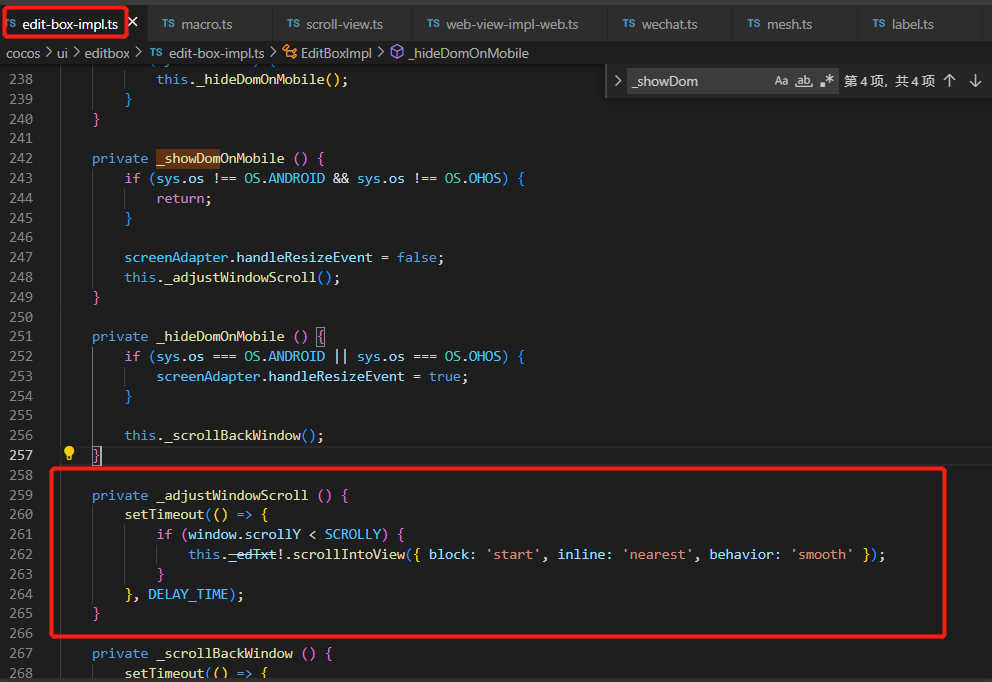Screen dimensions: 992x682
Task: Click this._adjustWindowScroll() call on line 248
Action: point(232,277)
